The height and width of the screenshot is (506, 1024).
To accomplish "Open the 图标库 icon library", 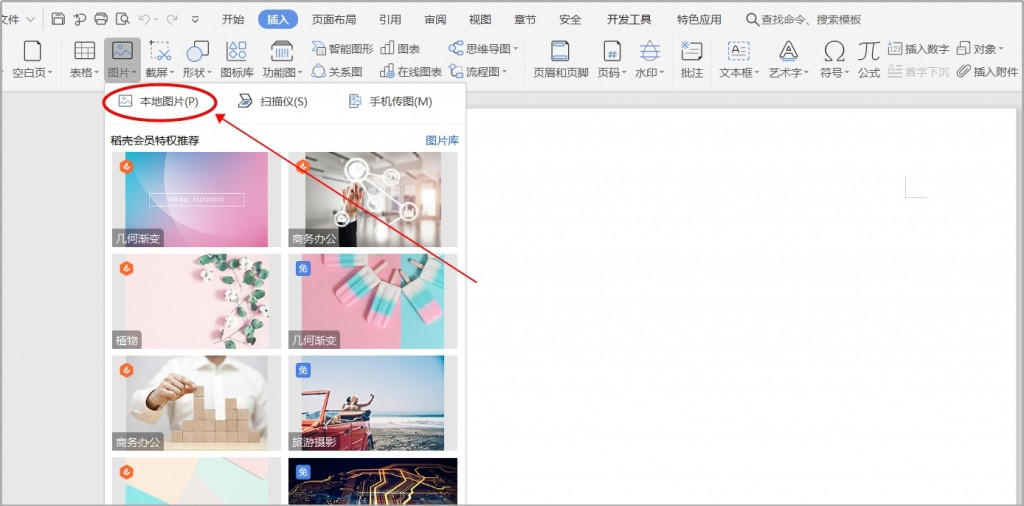I will 236,59.
